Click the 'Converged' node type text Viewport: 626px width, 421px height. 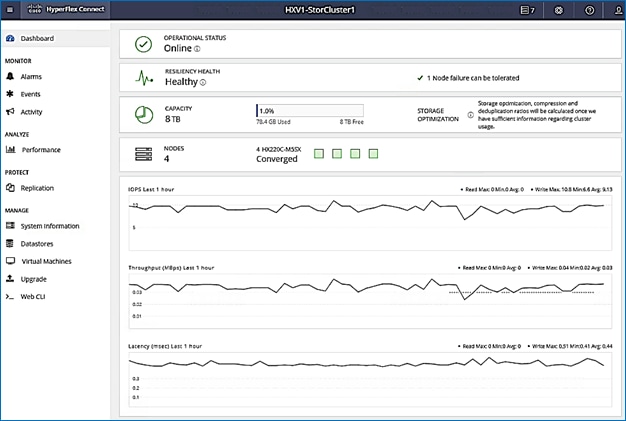coord(277,159)
